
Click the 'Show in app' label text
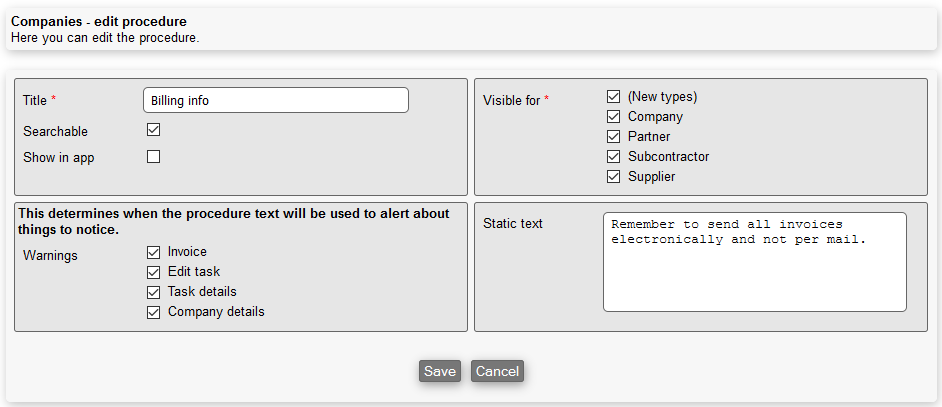tap(58, 157)
